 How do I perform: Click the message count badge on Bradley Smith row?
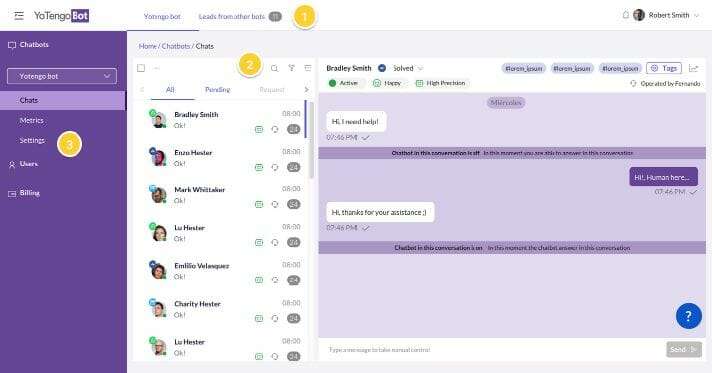tap(294, 129)
